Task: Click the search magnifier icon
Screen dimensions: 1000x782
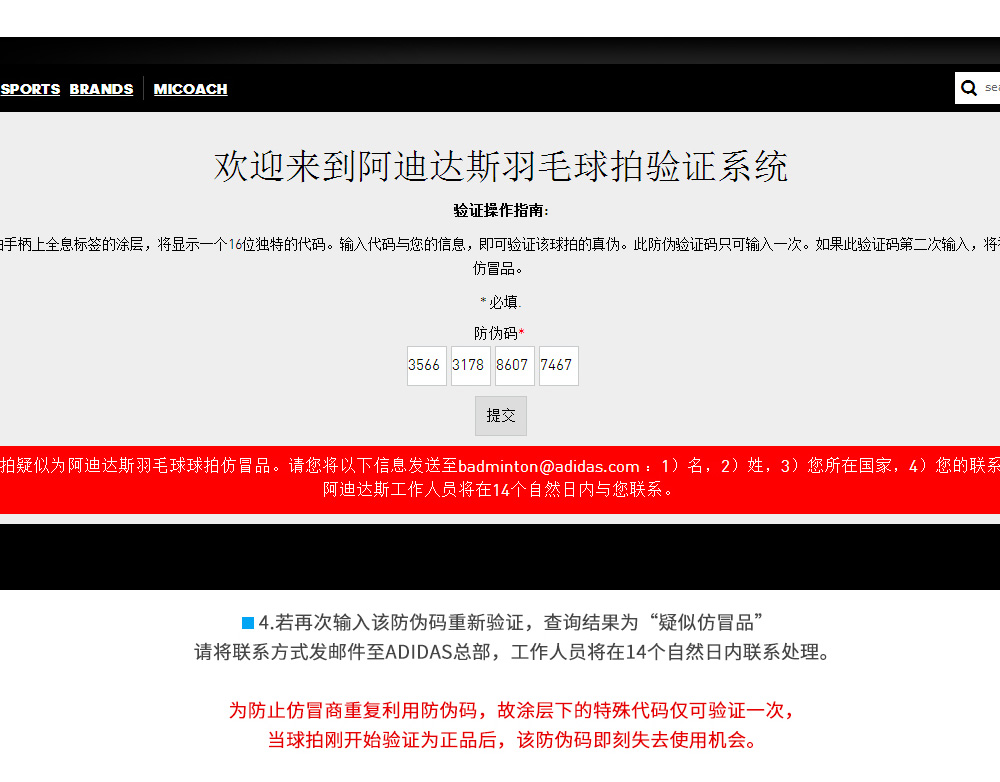Action: point(969,88)
